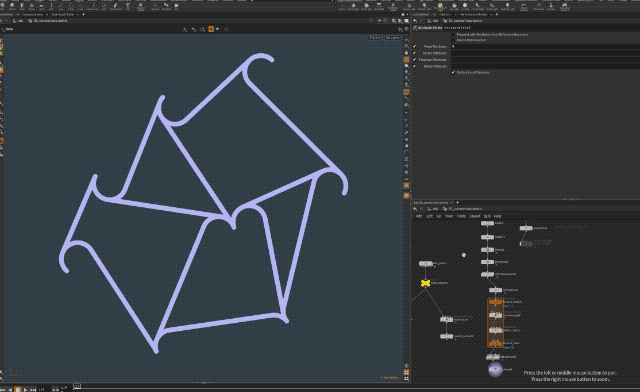The image size is (640, 392).
Task: Open the Edit menu in network editor
Action: point(430,216)
